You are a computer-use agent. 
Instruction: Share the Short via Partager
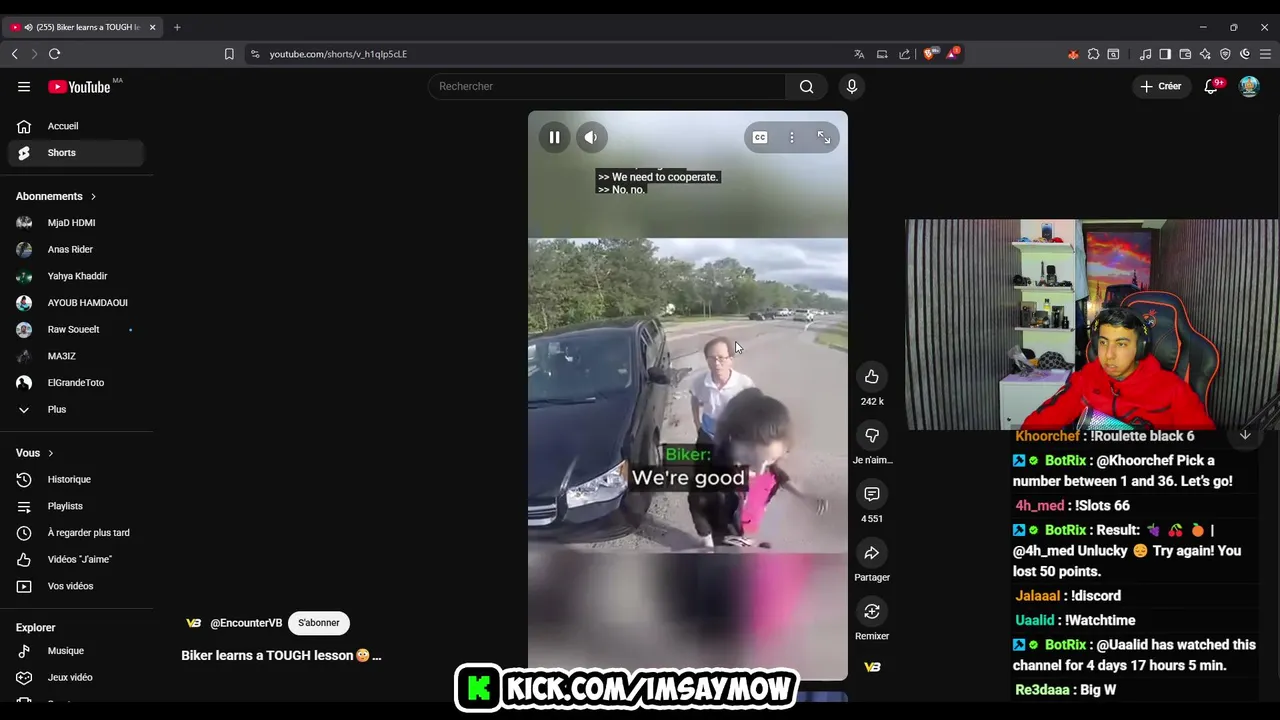pyautogui.click(x=872, y=553)
